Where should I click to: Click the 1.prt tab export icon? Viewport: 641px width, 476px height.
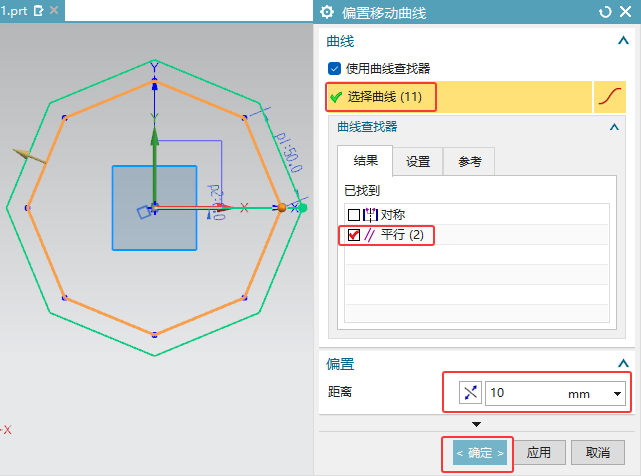pos(38,11)
